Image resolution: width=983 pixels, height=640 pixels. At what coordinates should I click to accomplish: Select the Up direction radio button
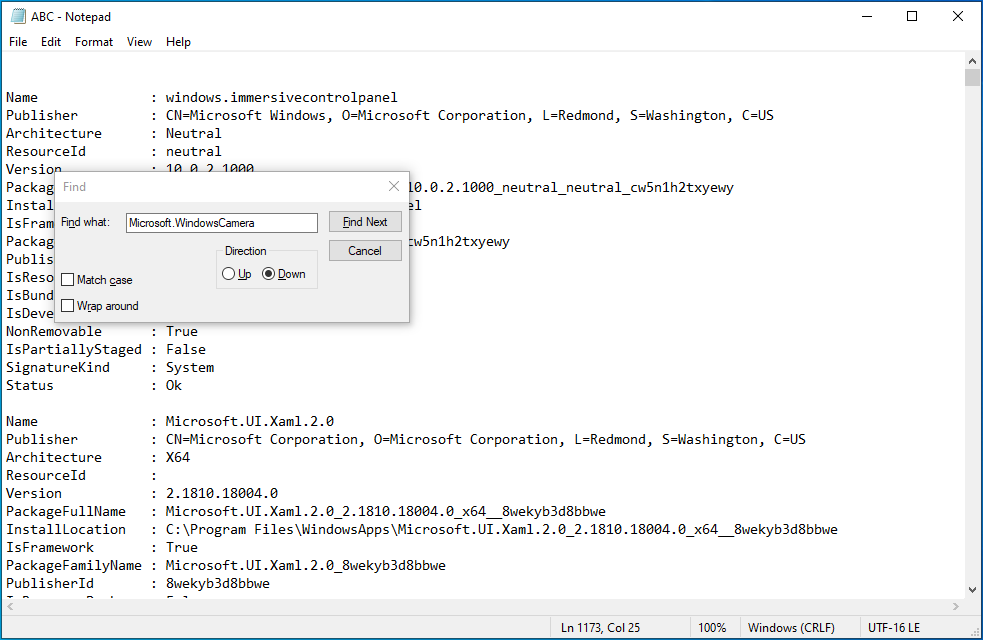click(x=228, y=274)
